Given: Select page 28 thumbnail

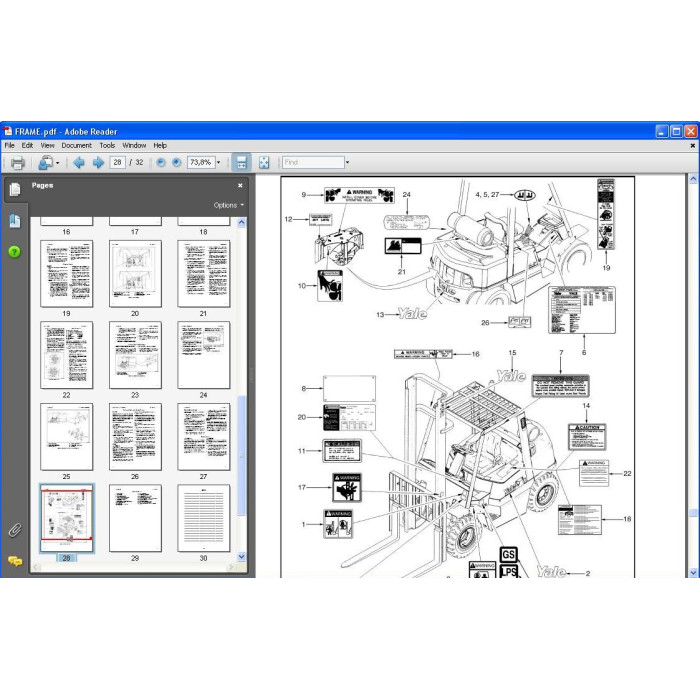Looking at the screenshot, I should (x=67, y=519).
